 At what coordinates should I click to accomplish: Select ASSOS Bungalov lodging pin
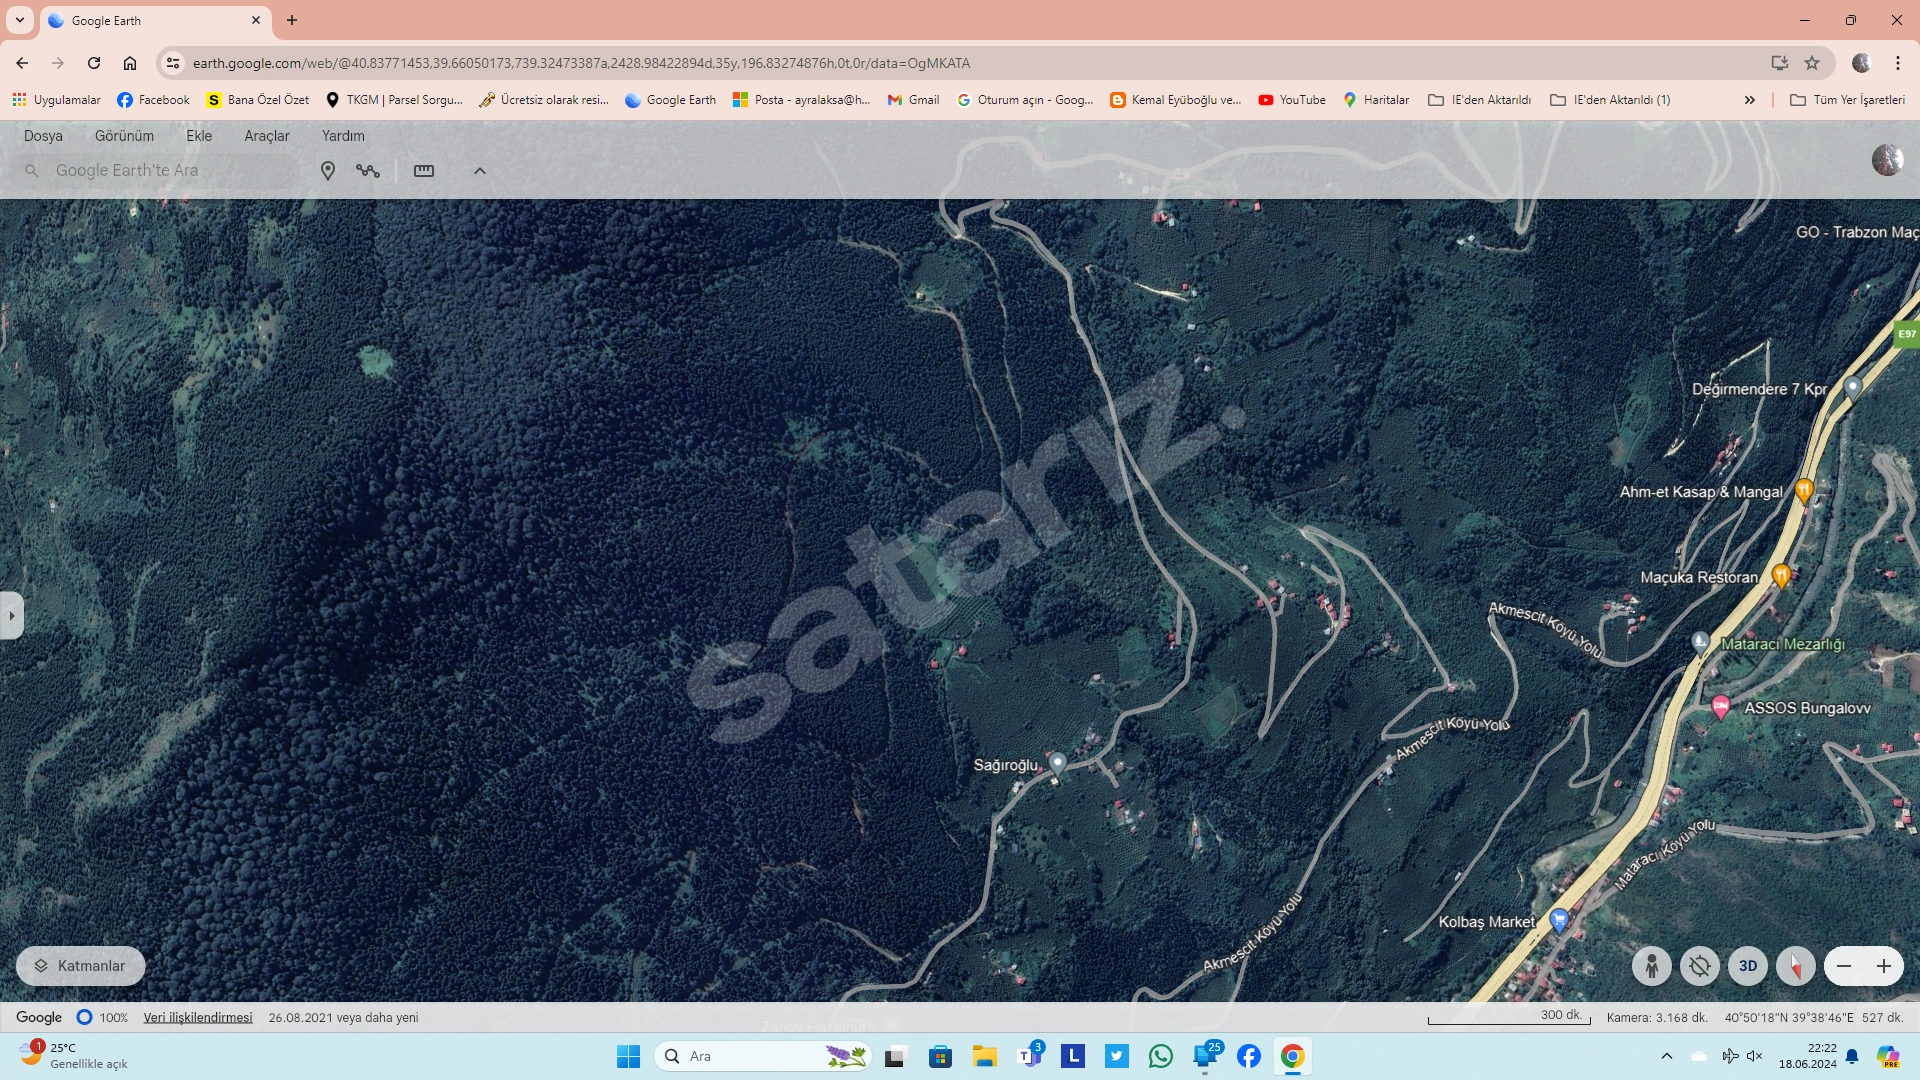pyautogui.click(x=1720, y=707)
